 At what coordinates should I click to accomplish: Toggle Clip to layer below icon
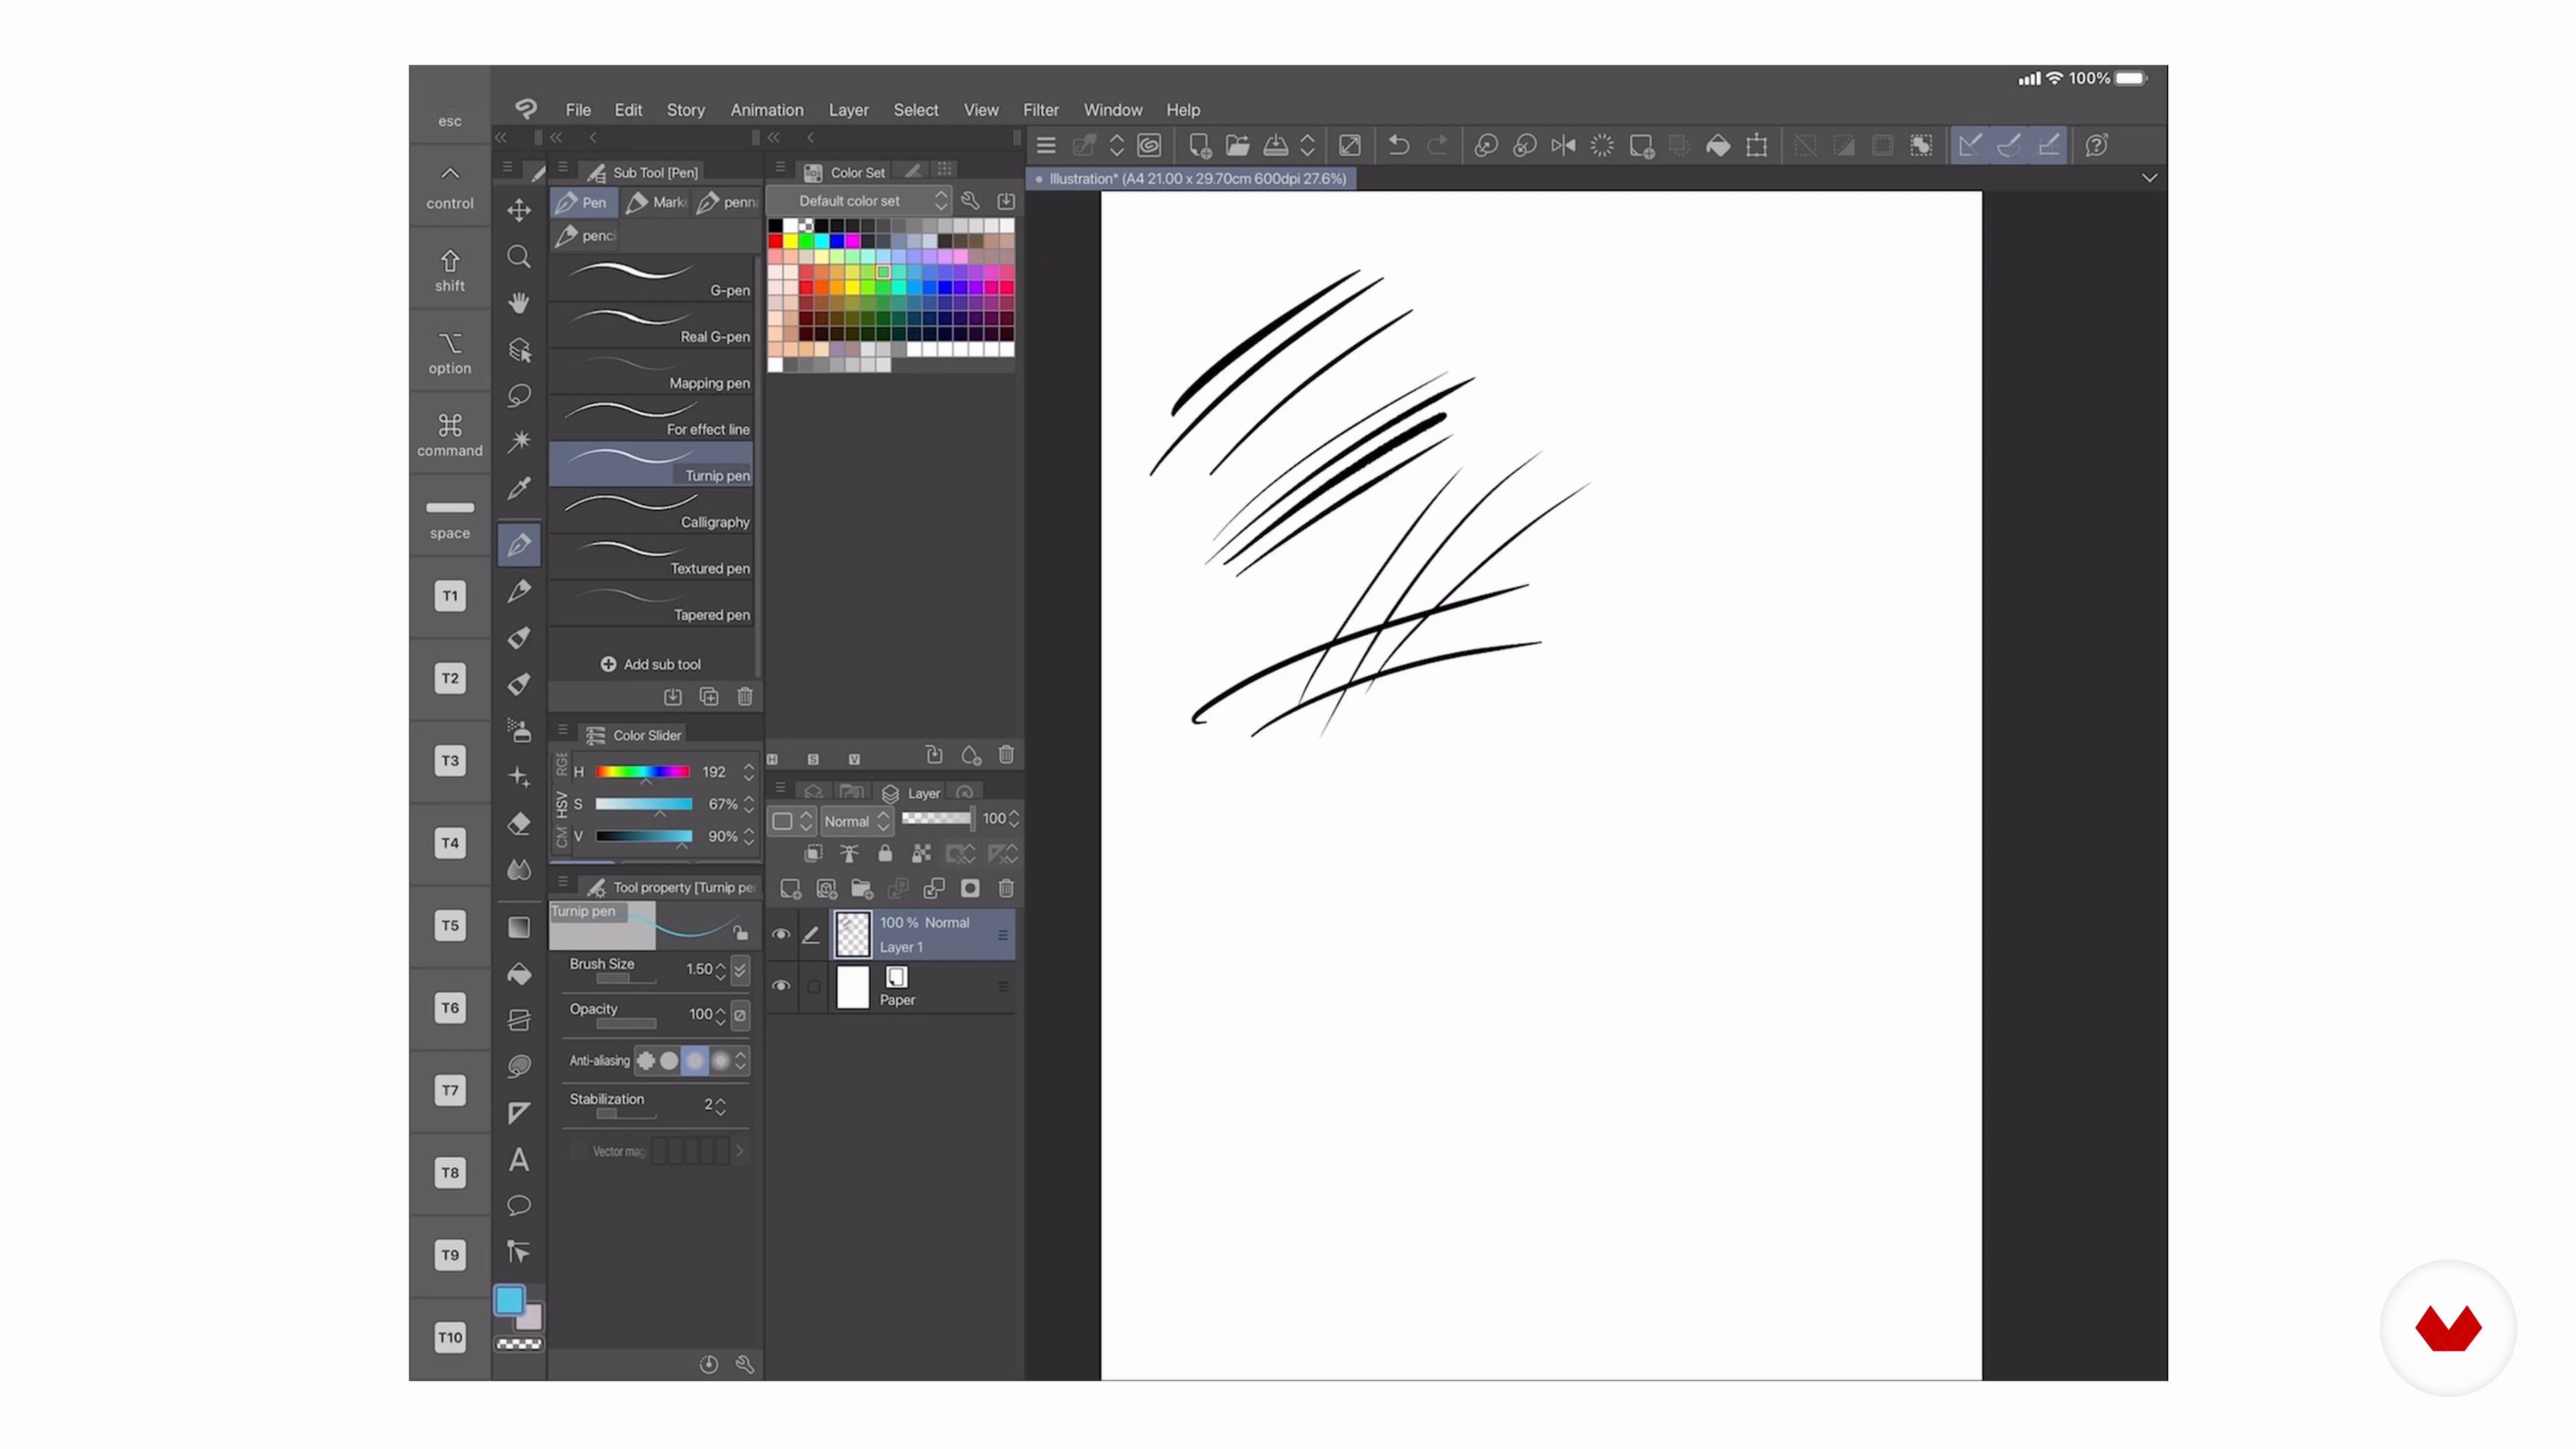pos(813,854)
